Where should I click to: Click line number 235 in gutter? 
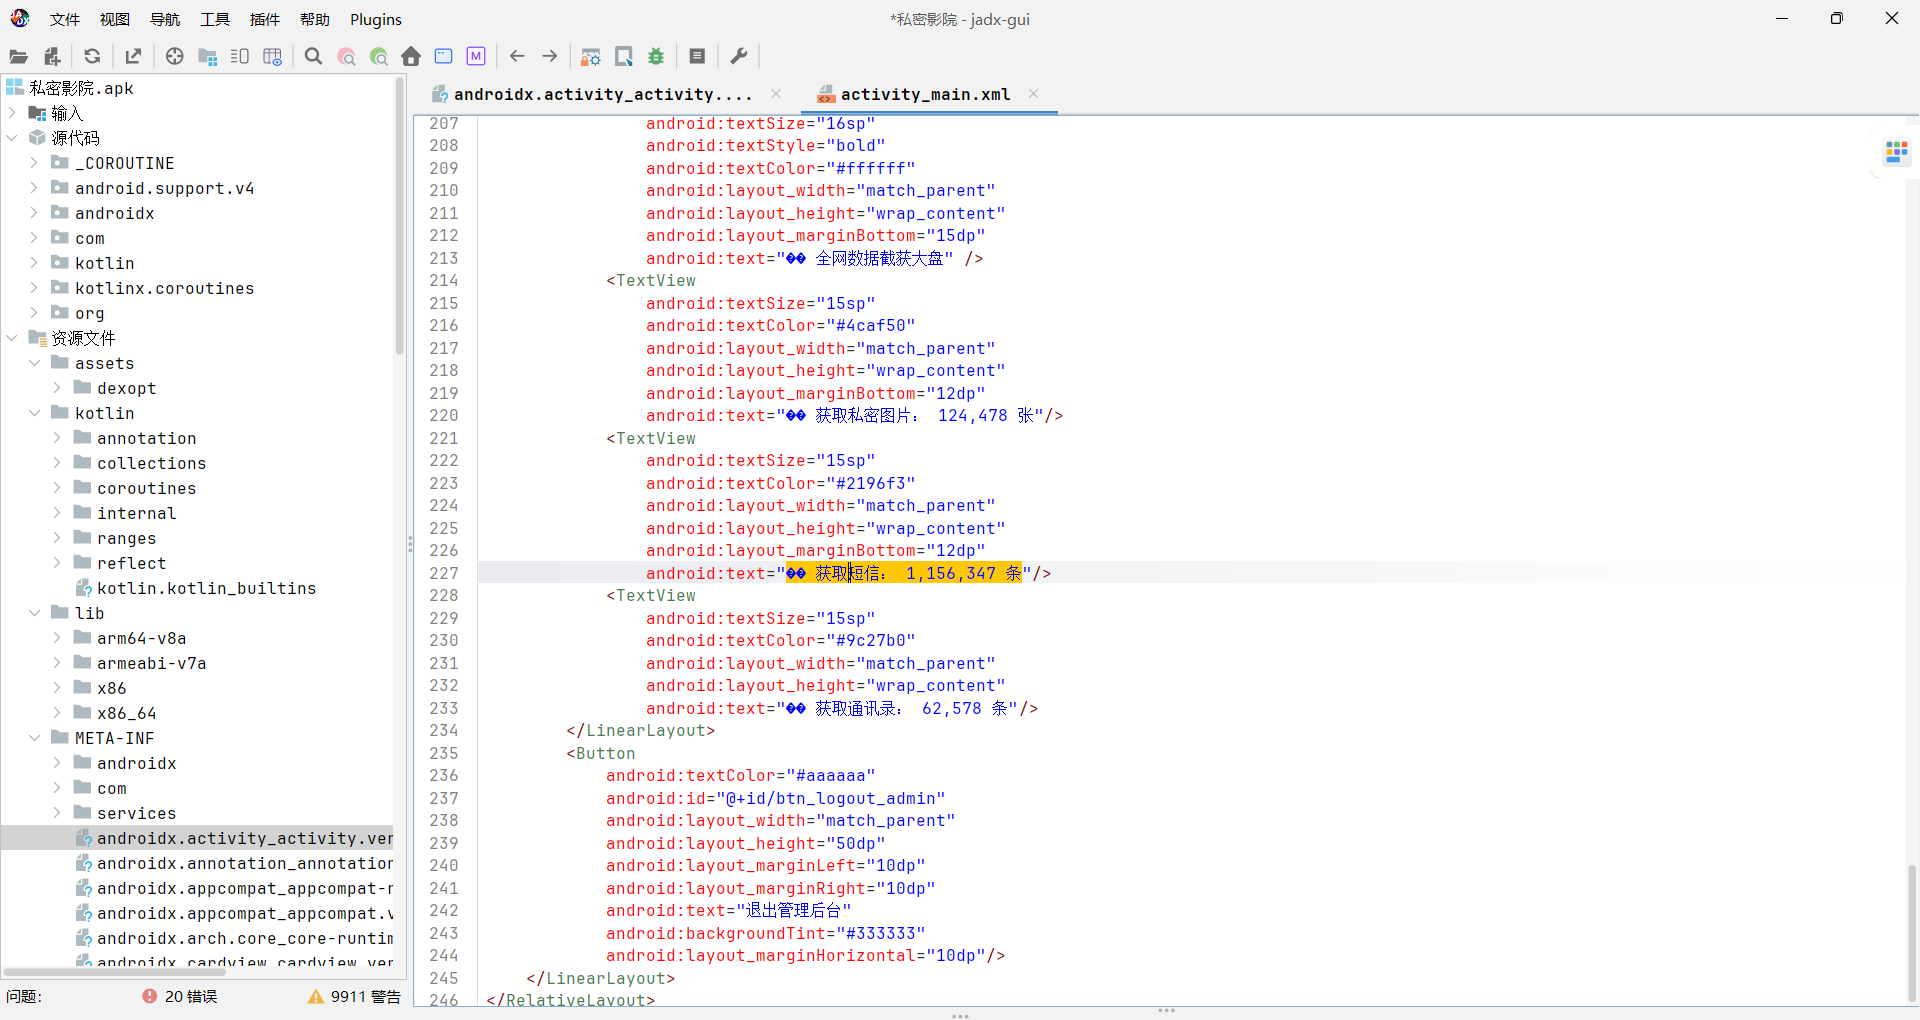pos(444,753)
